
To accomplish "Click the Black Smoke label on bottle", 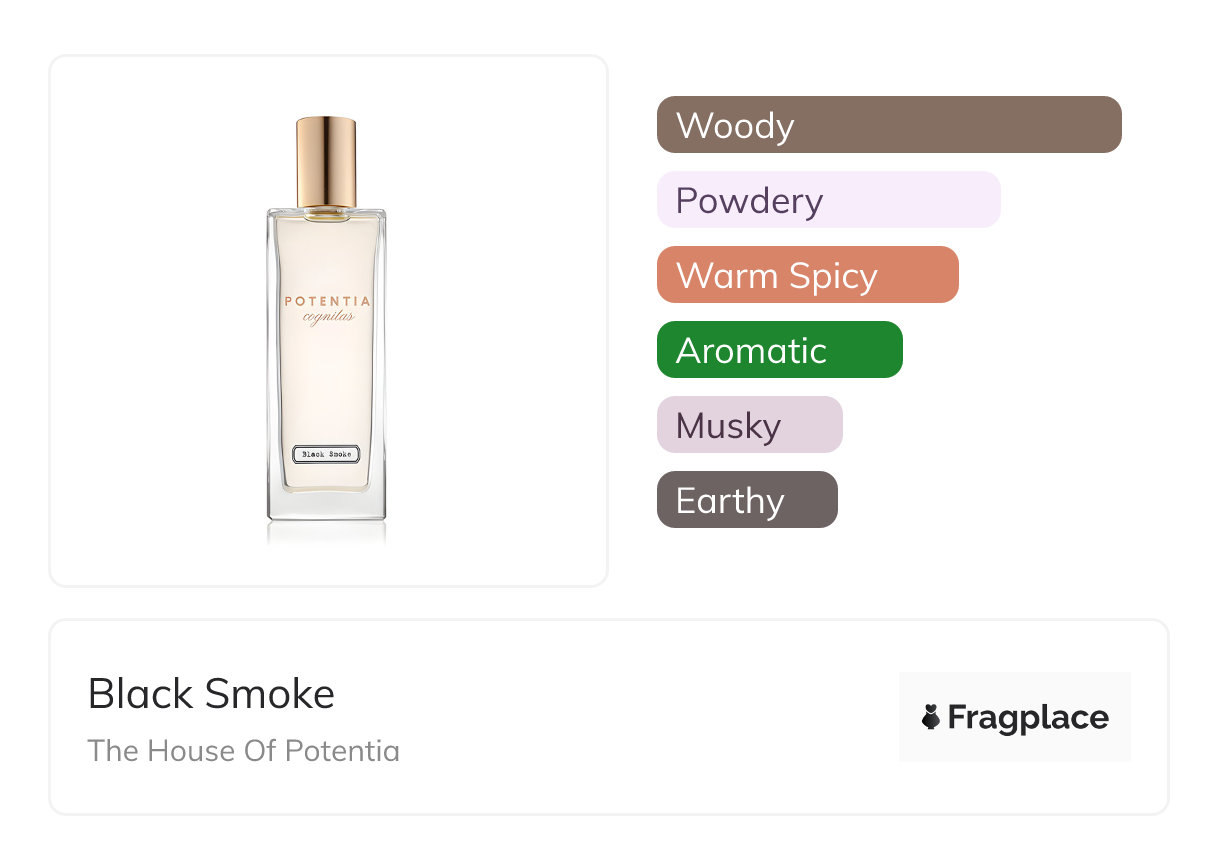I will point(326,454).
